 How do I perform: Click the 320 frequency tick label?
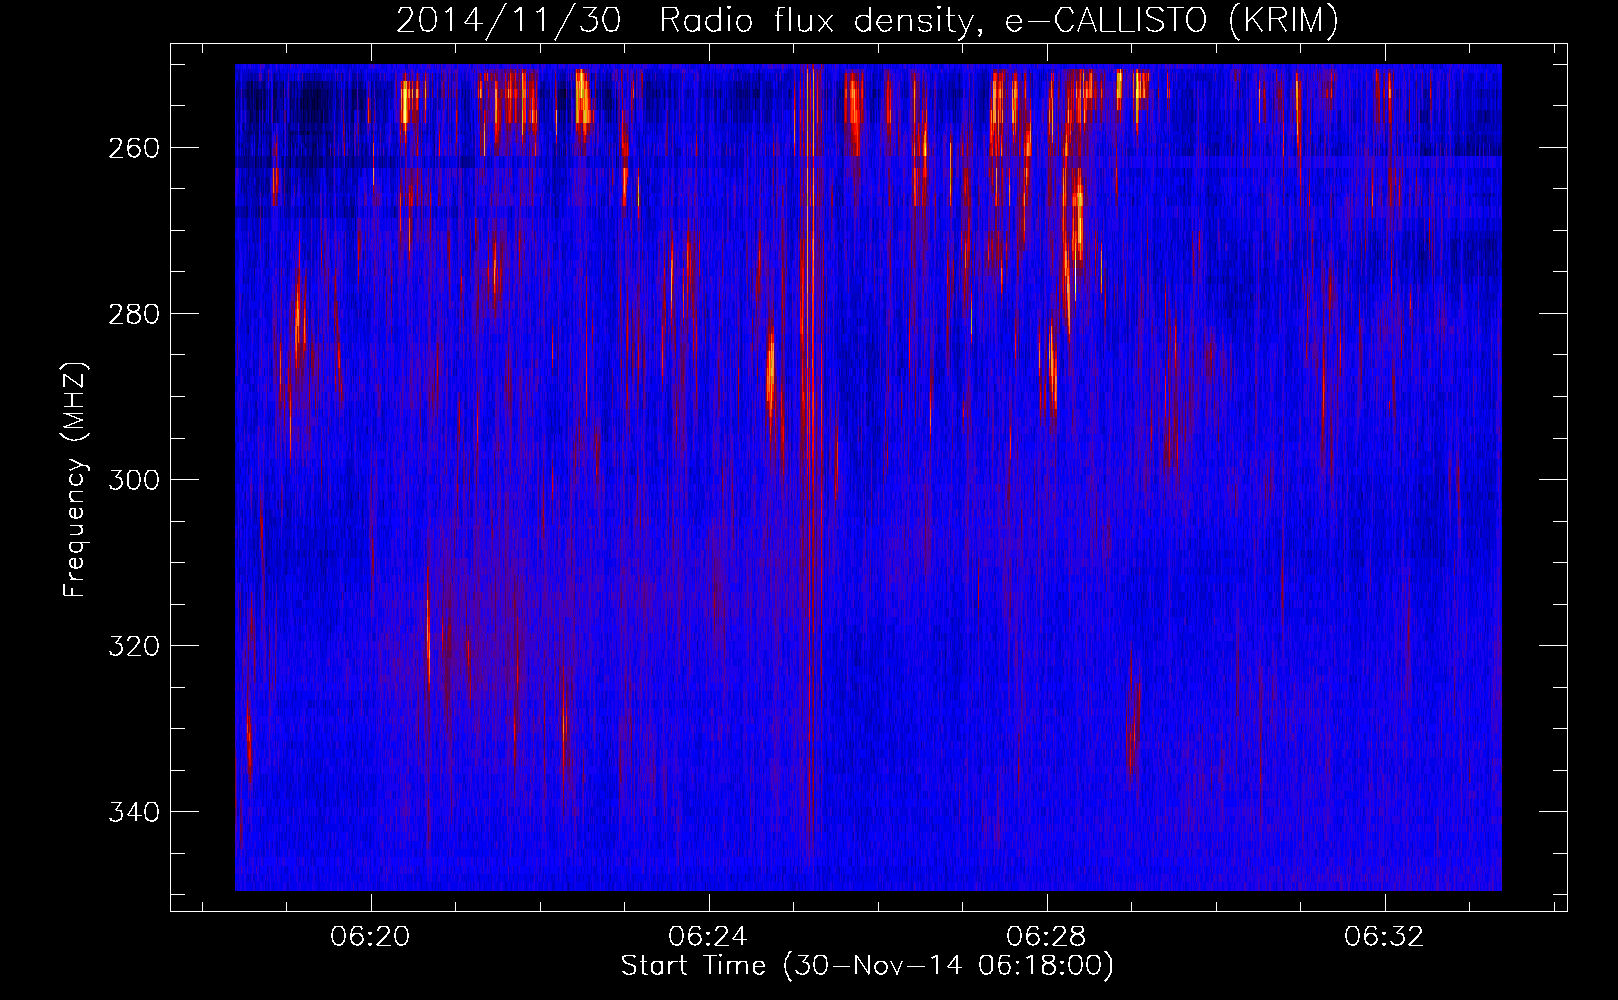134,646
